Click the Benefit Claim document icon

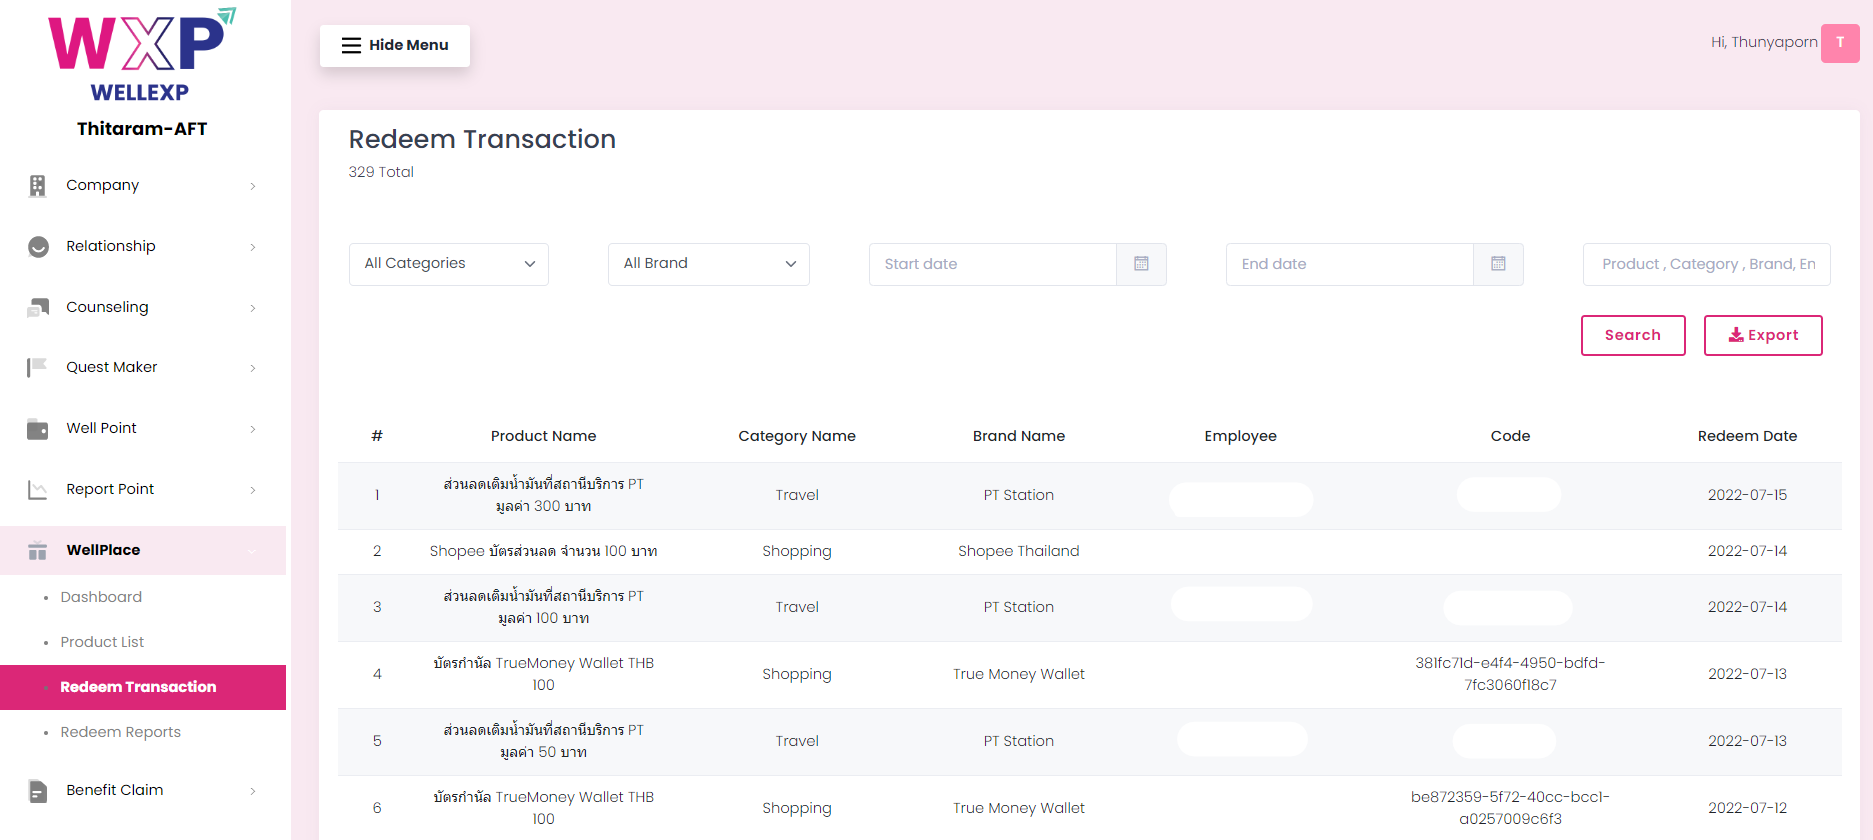[x=38, y=791]
